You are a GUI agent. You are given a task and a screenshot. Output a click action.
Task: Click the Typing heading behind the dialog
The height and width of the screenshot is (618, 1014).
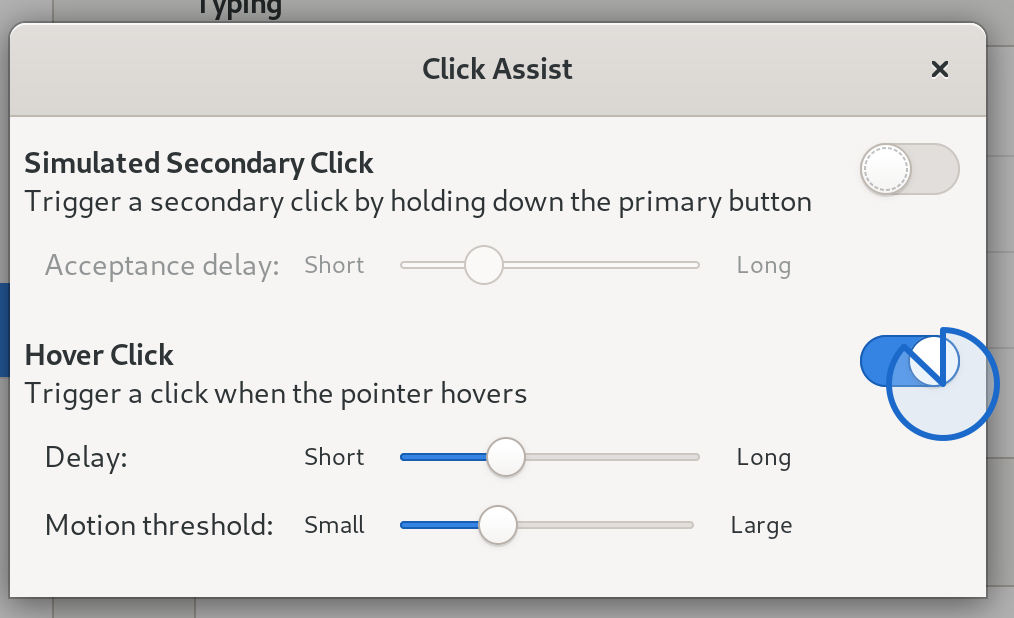point(239,8)
